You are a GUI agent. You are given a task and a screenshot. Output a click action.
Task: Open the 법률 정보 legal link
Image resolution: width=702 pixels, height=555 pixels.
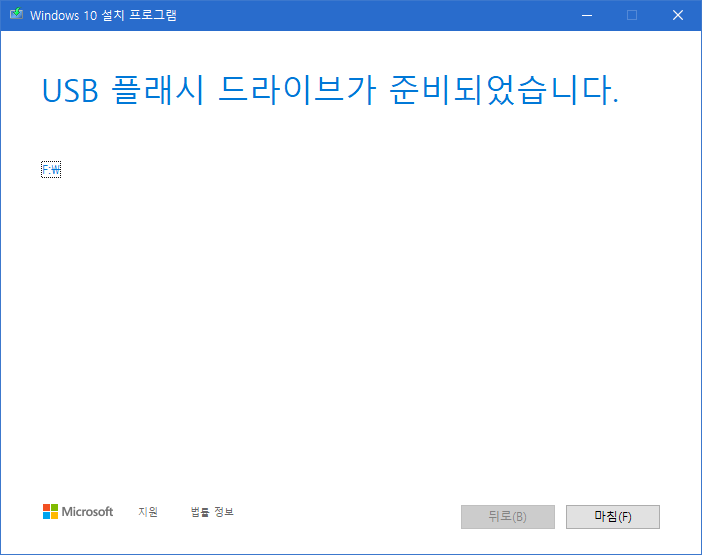212,512
